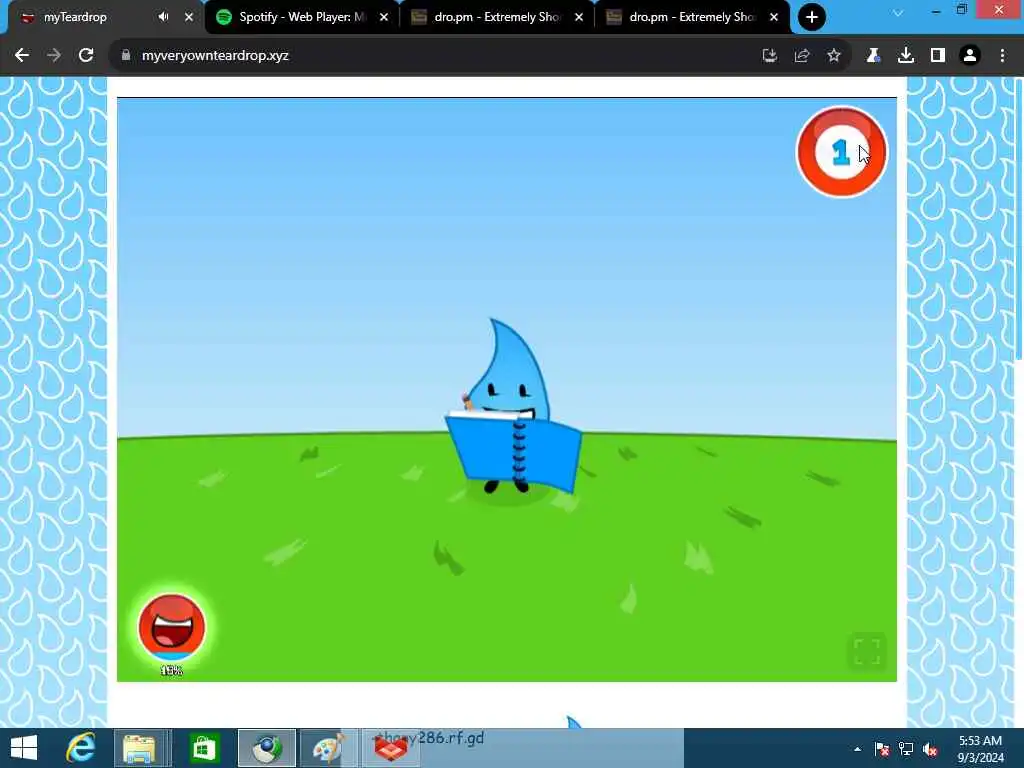Image resolution: width=1024 pixels, height=768 pixels.
Task: Open File Explorer from taskbar
Action: (x=139, y=748)
